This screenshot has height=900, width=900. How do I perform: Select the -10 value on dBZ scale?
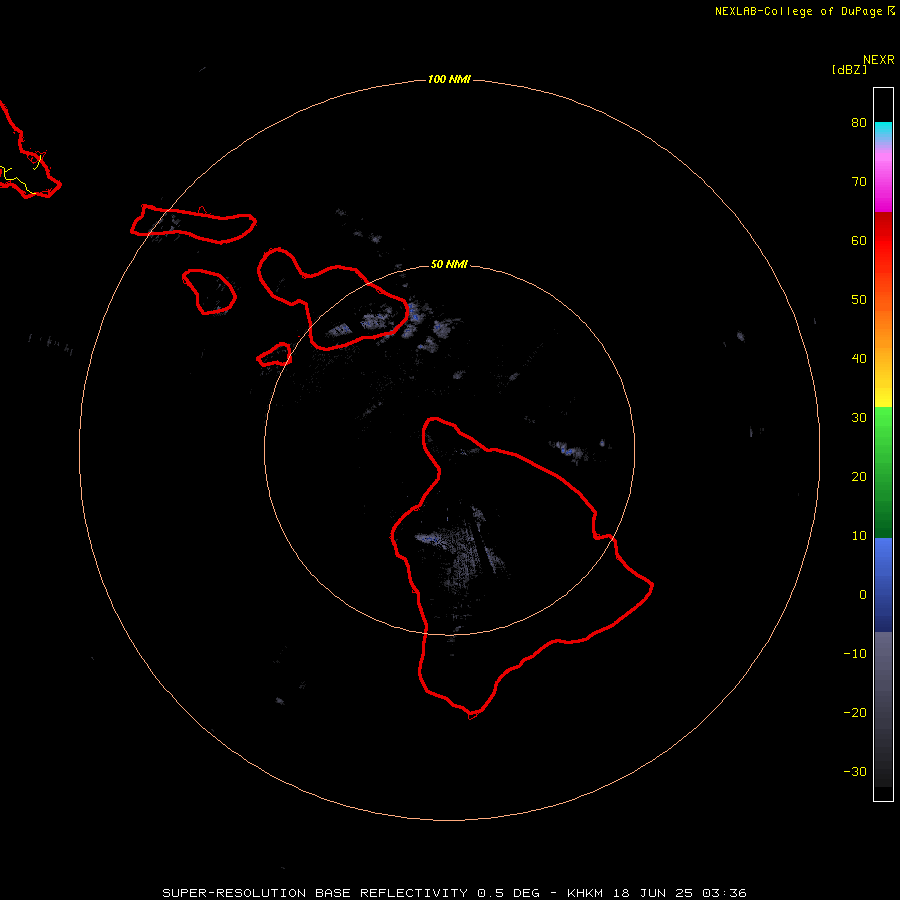[855, 654]
